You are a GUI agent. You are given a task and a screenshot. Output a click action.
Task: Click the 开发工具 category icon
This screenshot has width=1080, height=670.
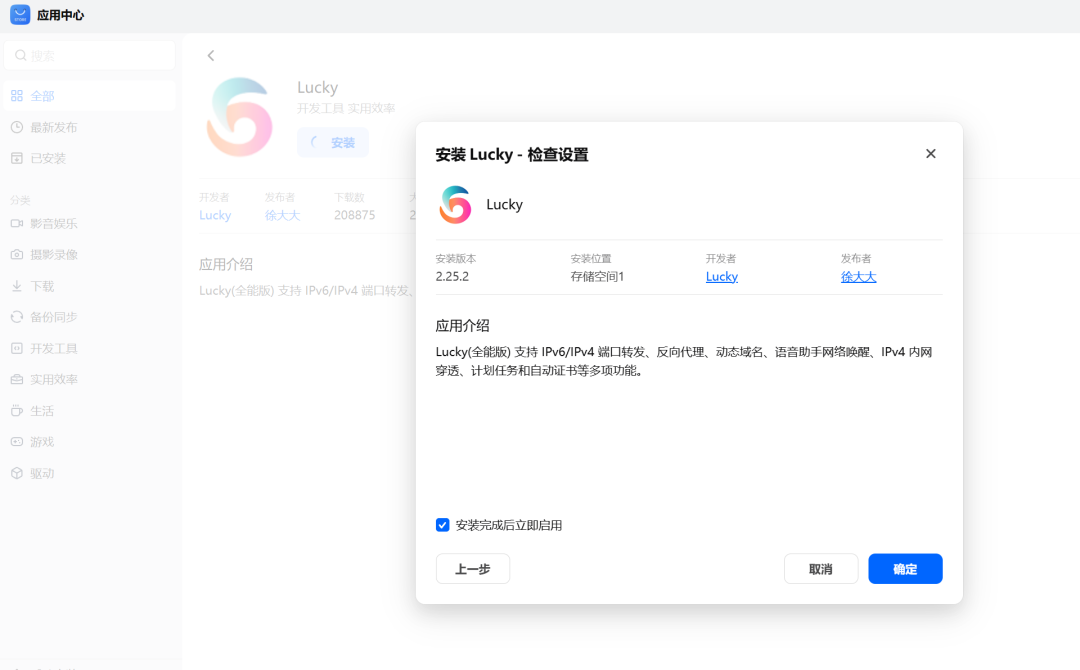tap(17, 348)
